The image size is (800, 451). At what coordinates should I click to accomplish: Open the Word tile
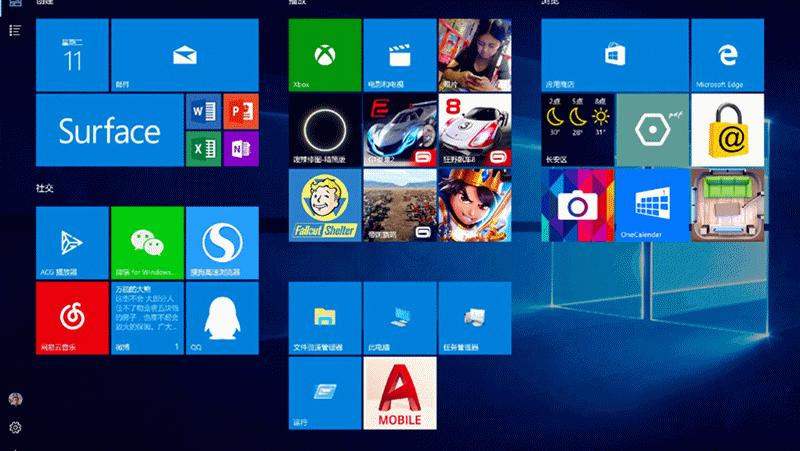click(x=202, y=111)
